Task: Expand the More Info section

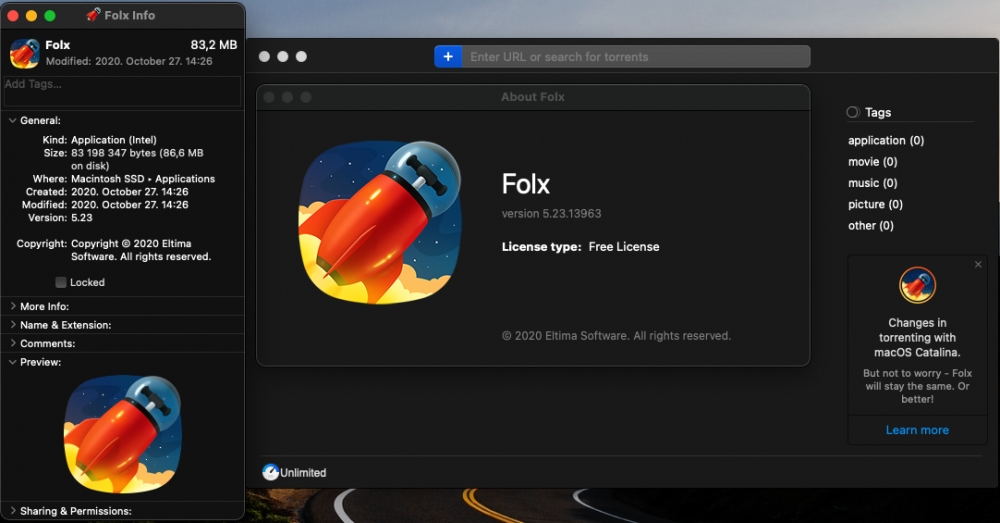Action: point(12,306)
